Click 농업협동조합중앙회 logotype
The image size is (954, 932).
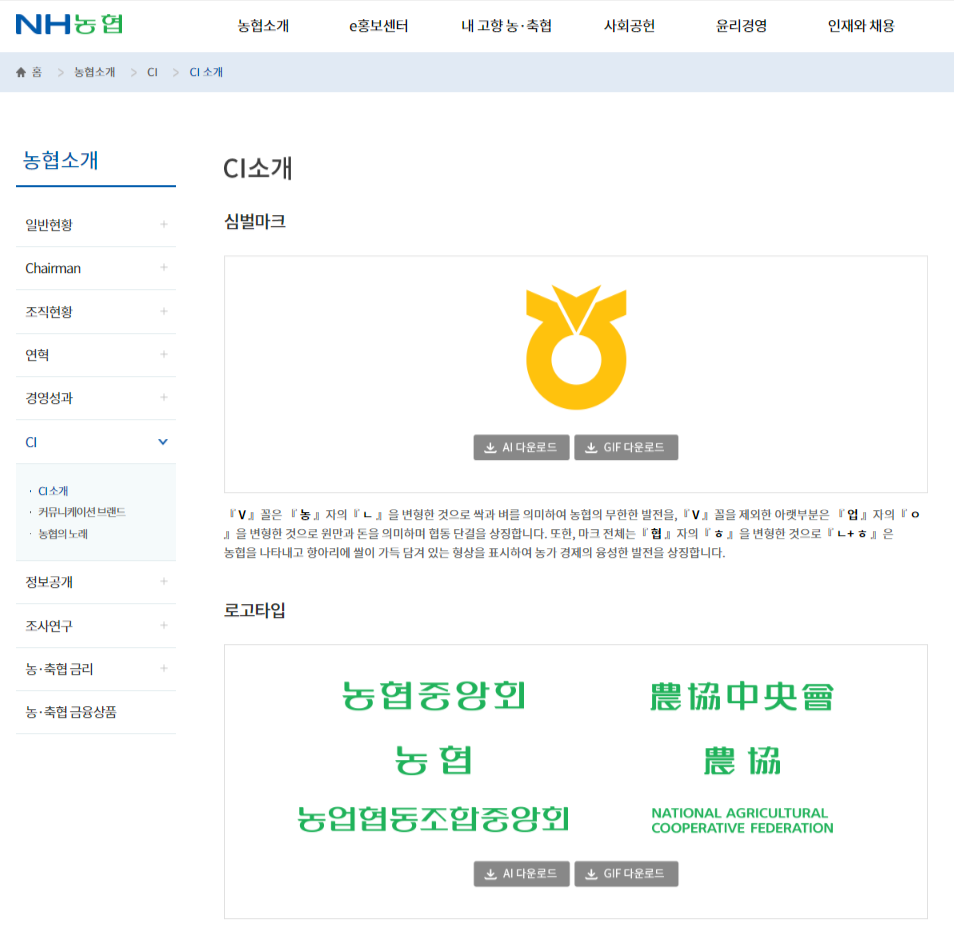click(434, 819)
